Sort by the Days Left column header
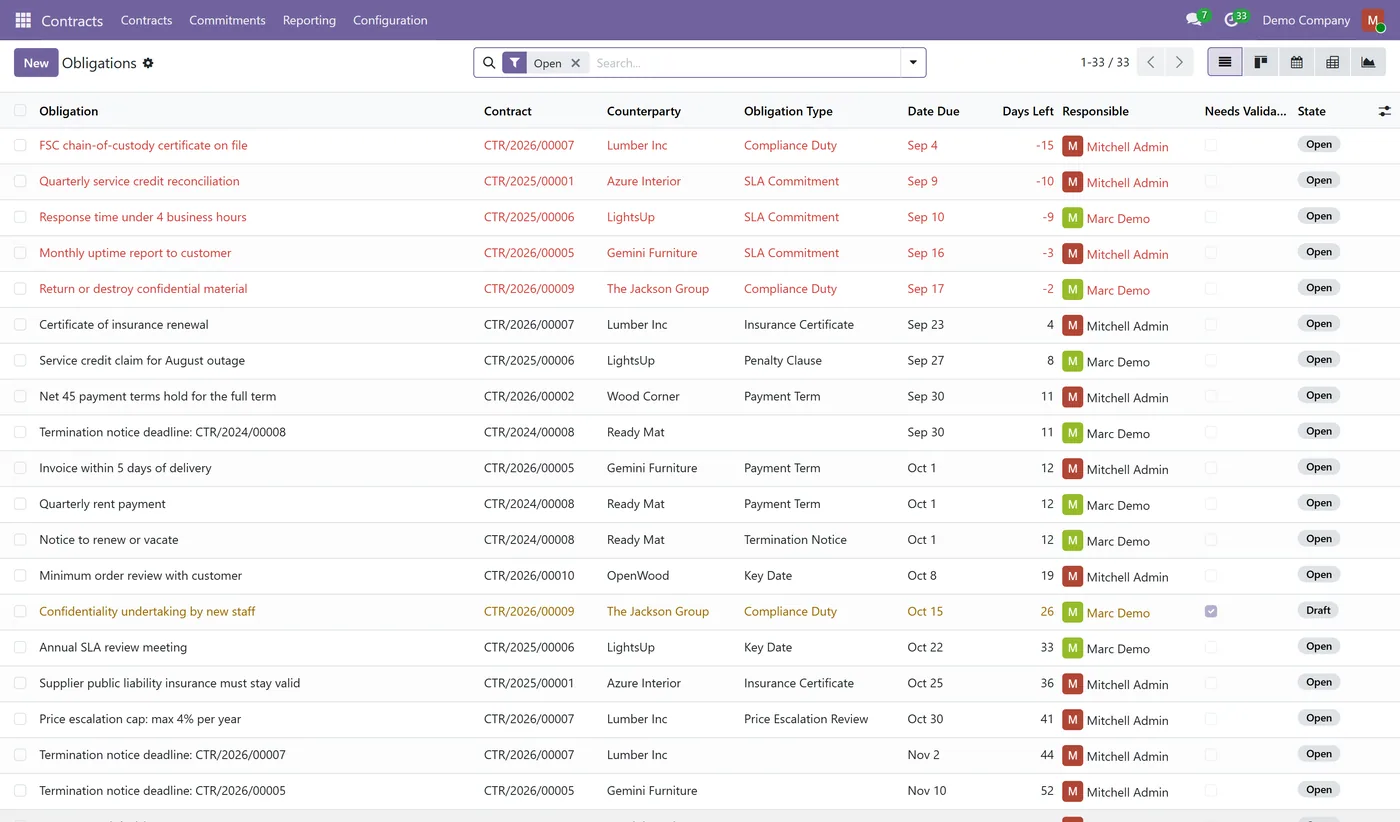Viewport: 1400px width, 822px height. pyautogui.click(x=1028, y=111)
